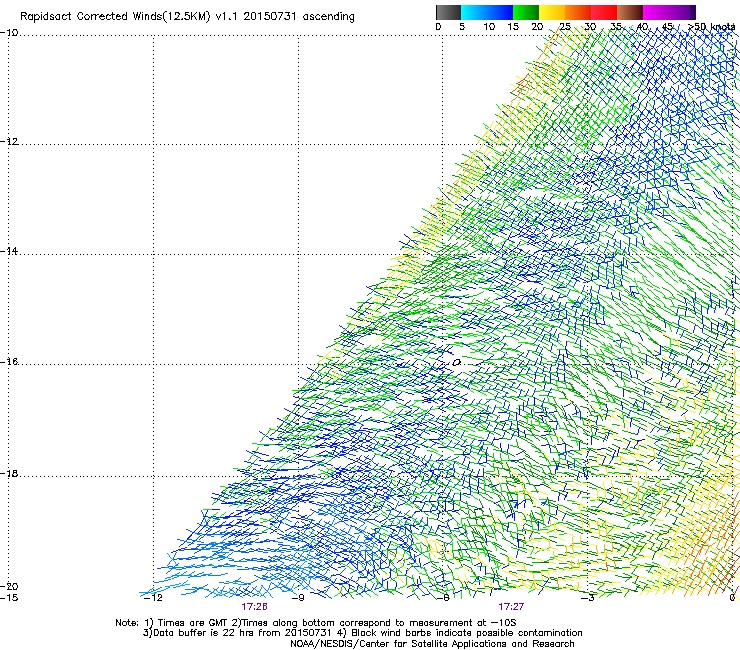Click the green 15-20 knots legend segment
The image size is (740, 650).
point(526,12)
